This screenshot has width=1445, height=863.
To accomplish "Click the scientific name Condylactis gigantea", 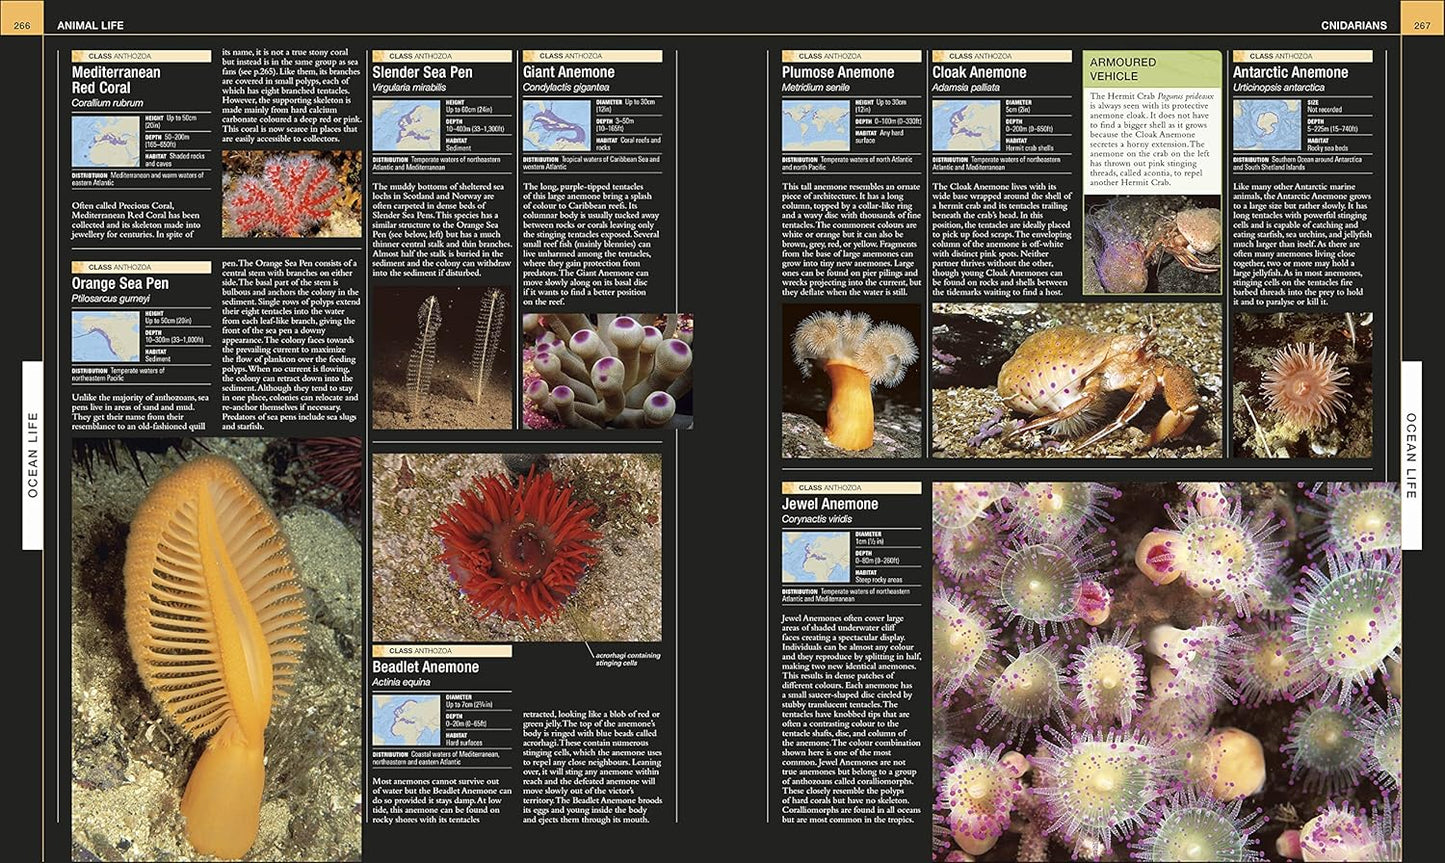I will pyautogui.click(x=566, y=88).
